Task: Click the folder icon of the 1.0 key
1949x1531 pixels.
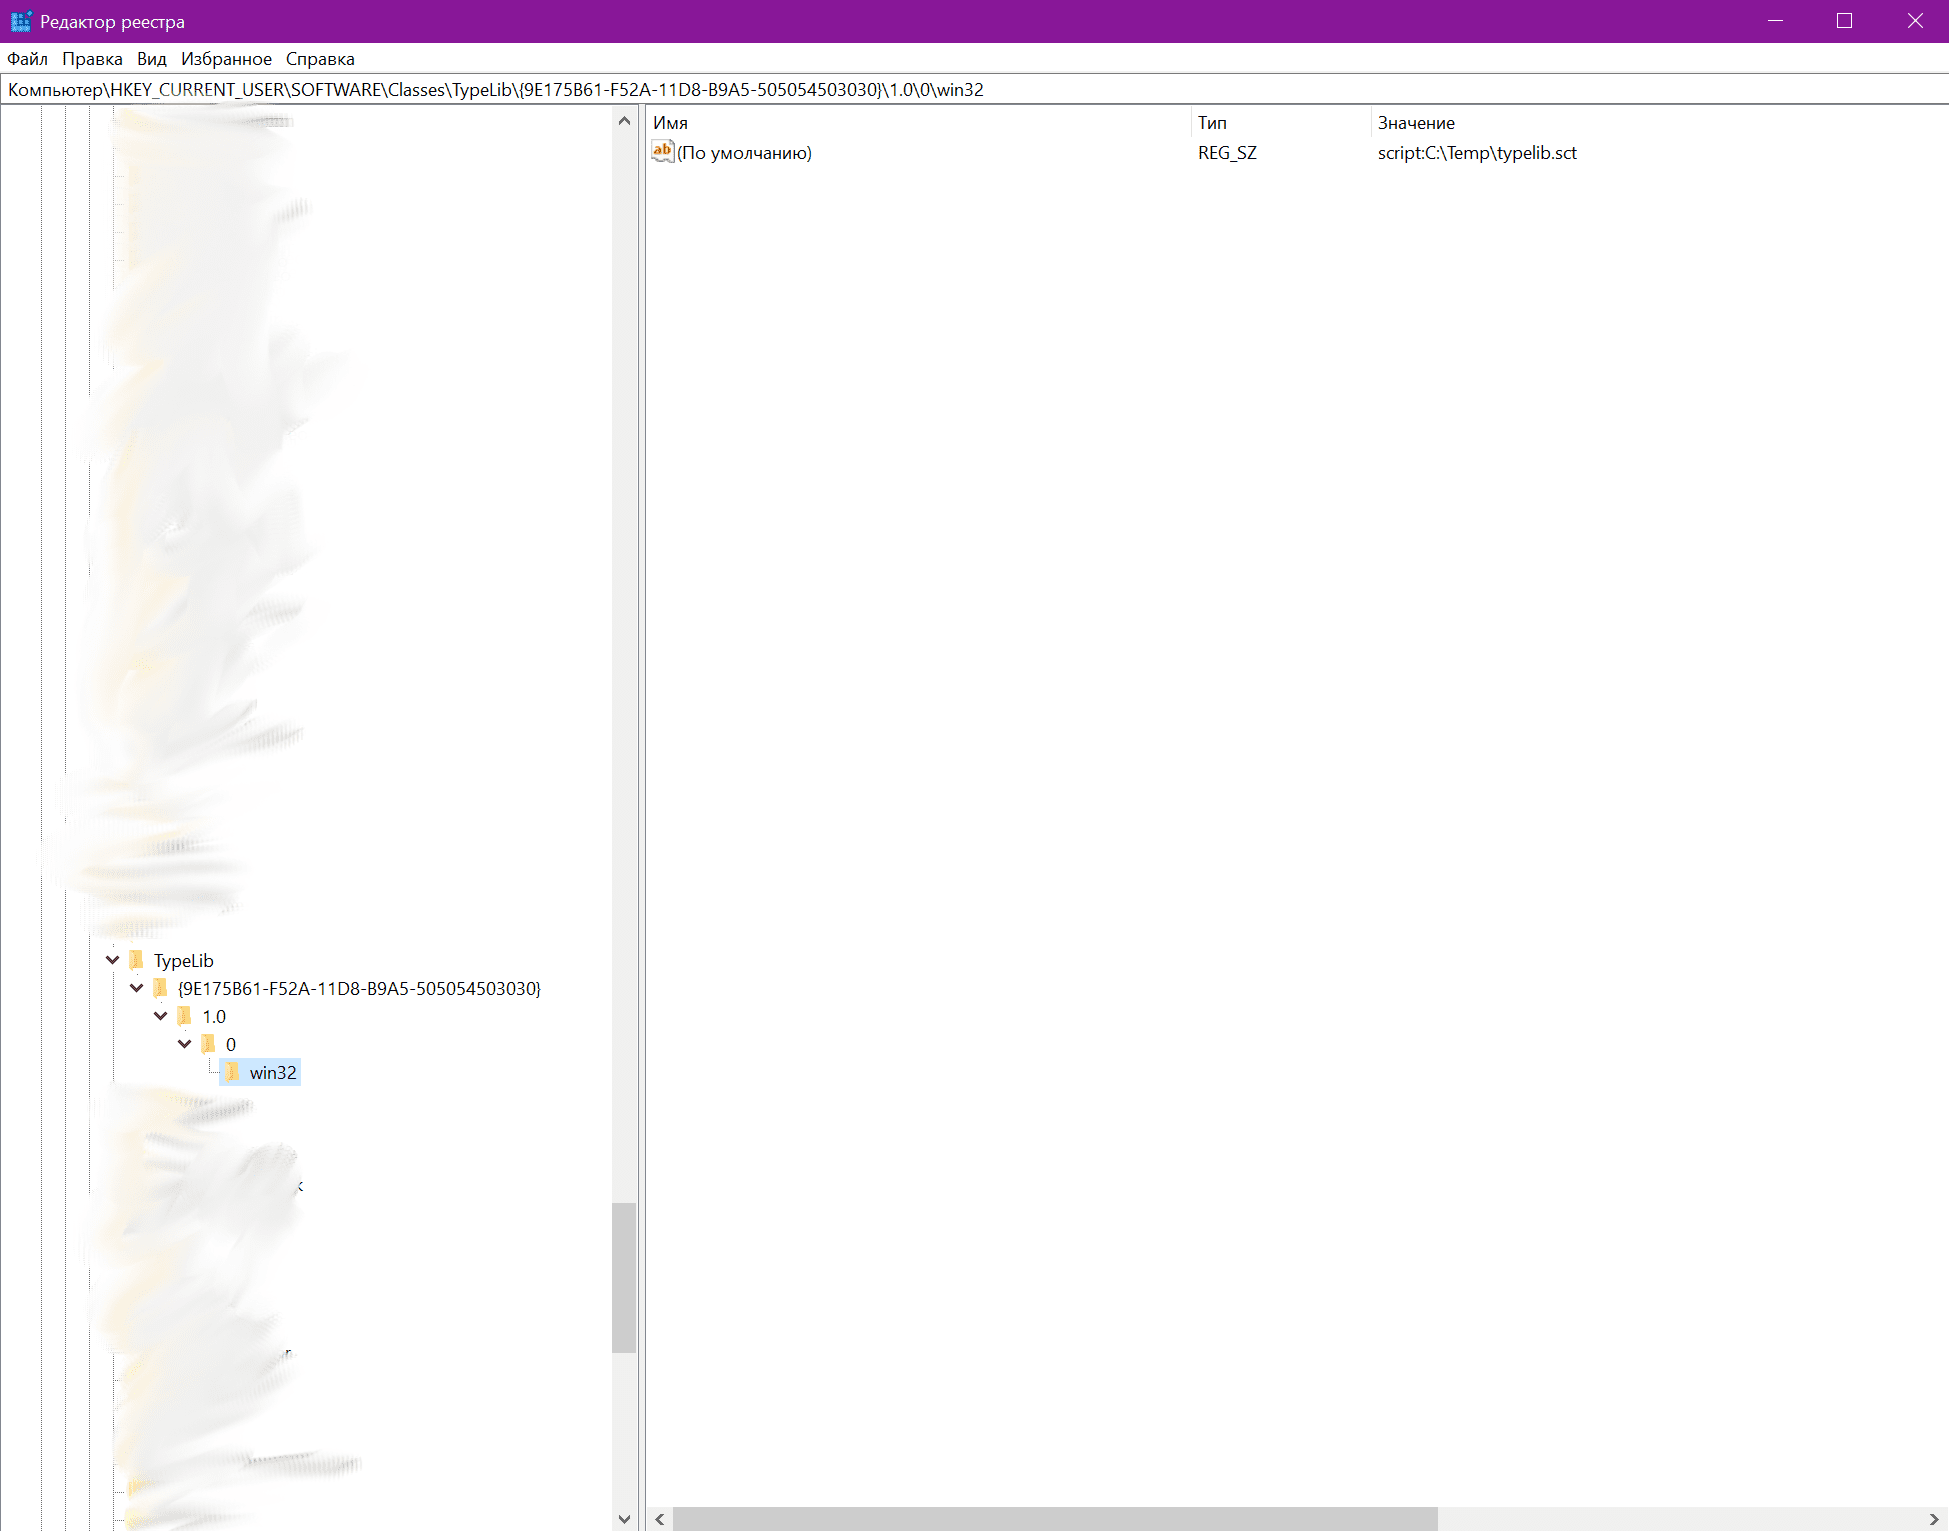Action: (185, 1016)
